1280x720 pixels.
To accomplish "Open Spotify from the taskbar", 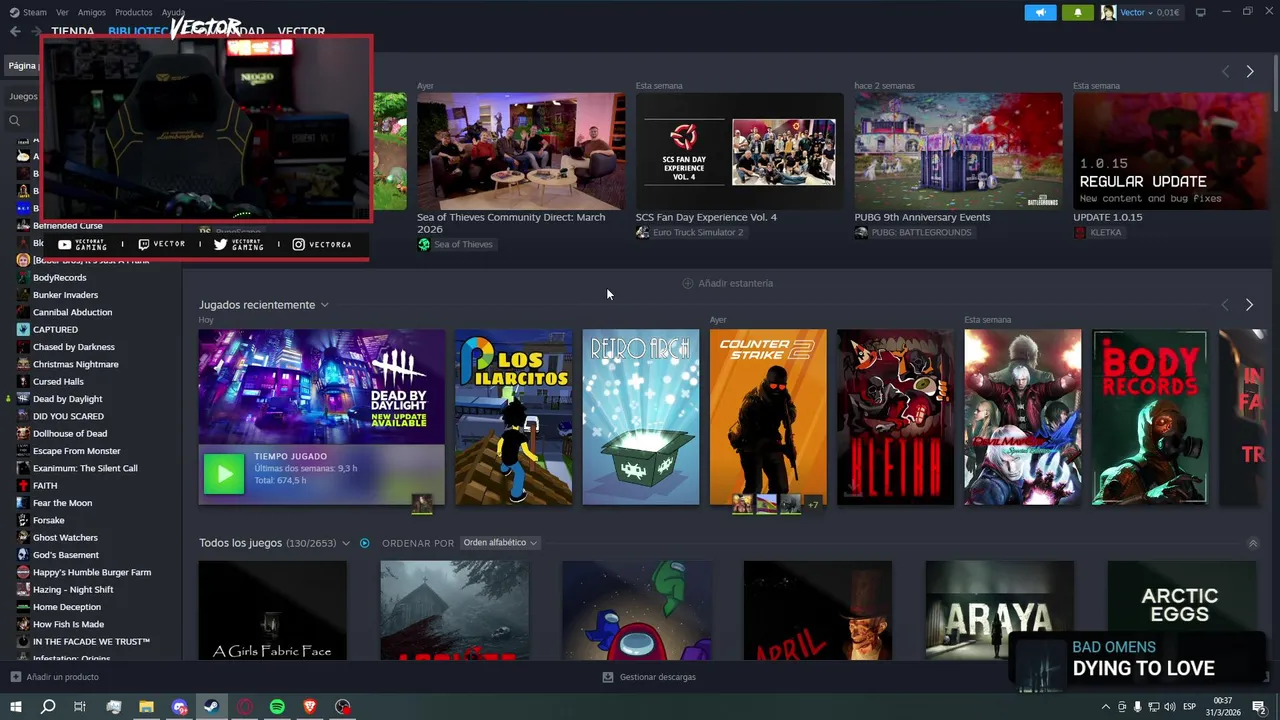I will [277, 707].
